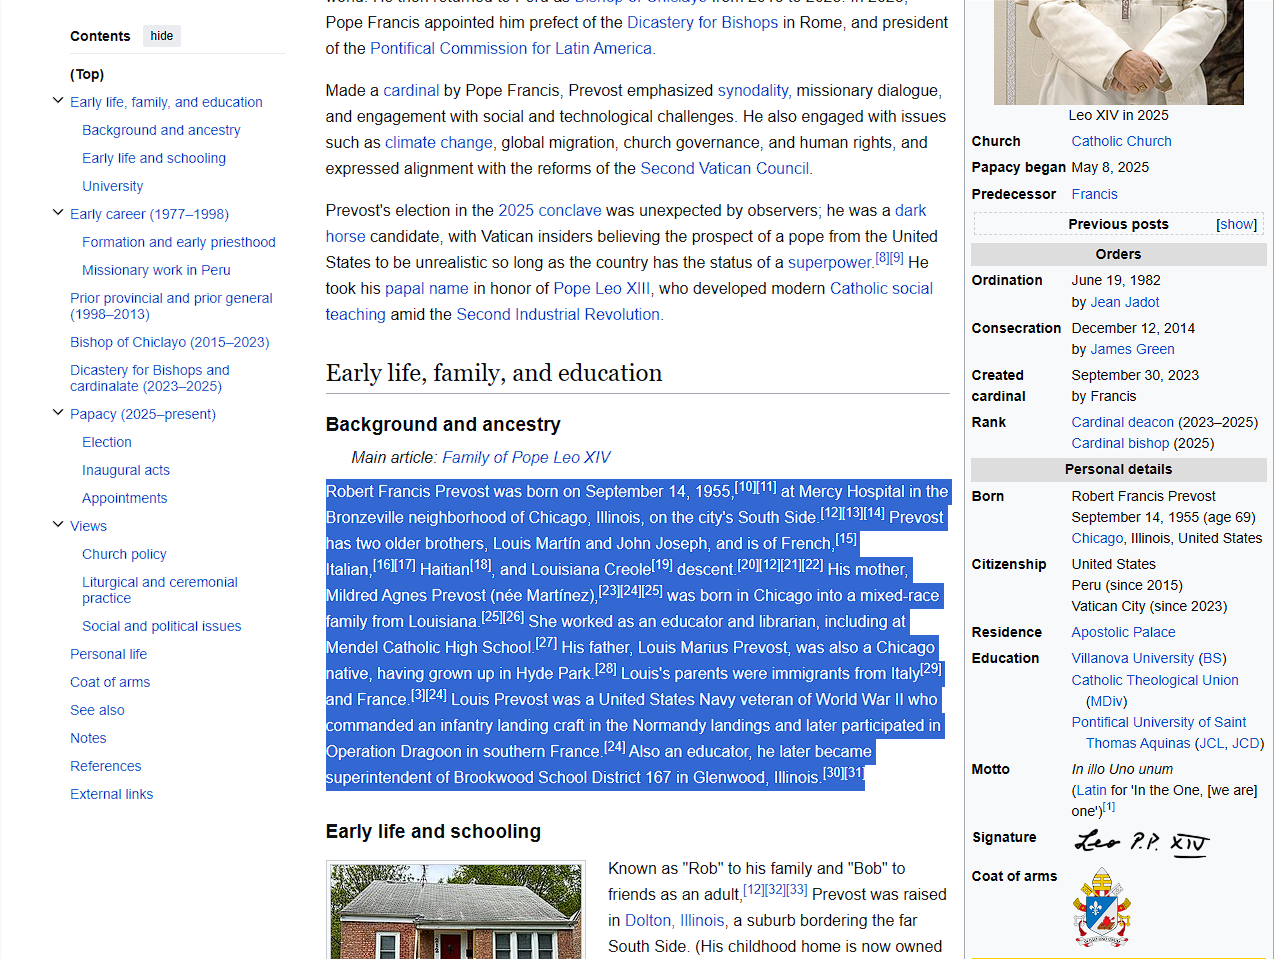Open citation [27] after Mendel Catholic High School
The height and width of the screenshot is (959, 1275).
coord(546,643)
